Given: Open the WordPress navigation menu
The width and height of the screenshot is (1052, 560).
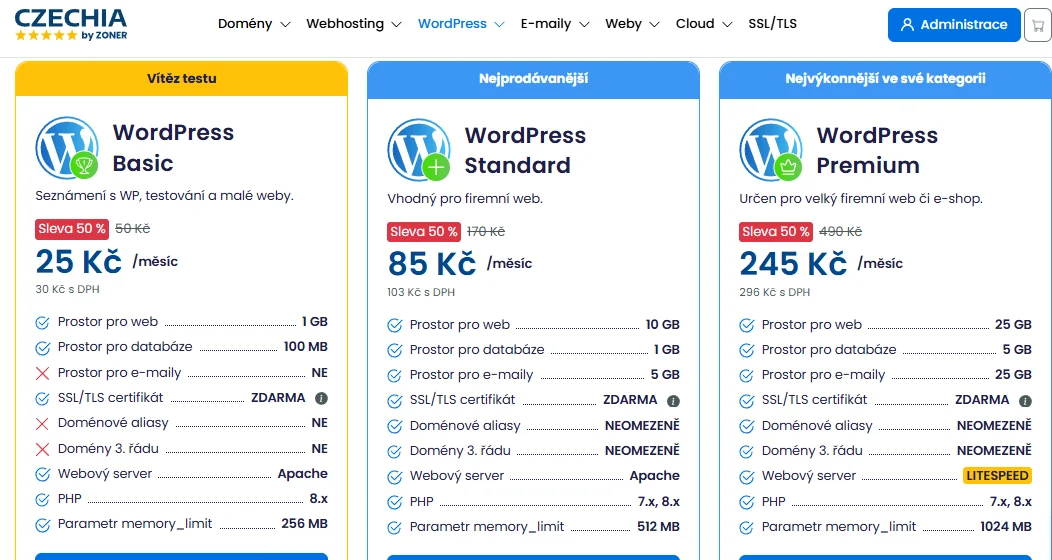Looking at the screenshot, I should 461,24.
